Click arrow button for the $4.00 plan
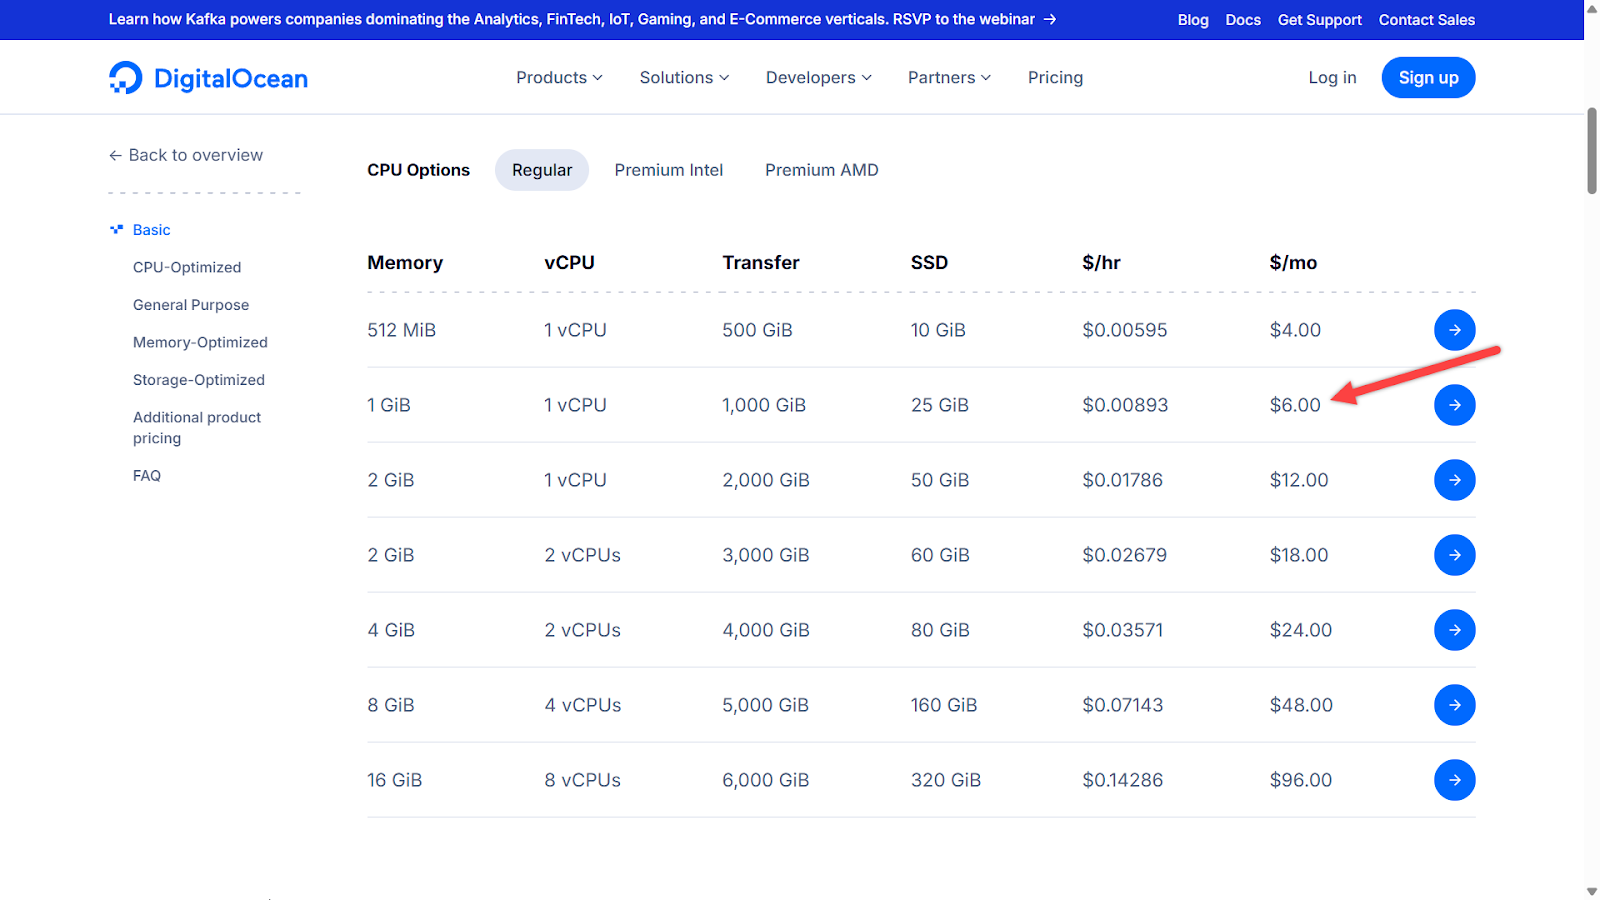Image resolution: width=1600 pixels, height=900 pixels. 1454,330
